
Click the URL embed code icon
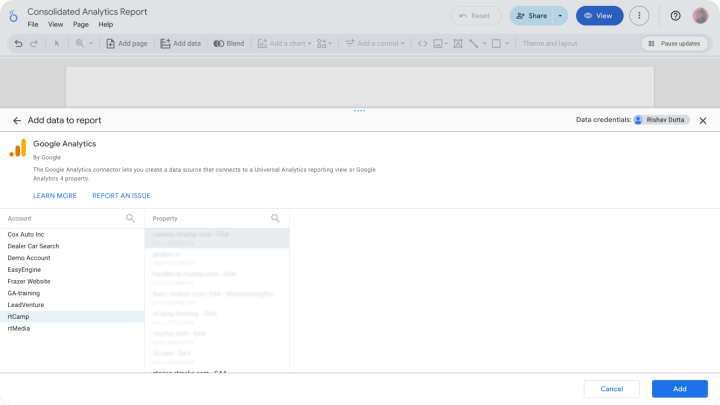point(422,44)
